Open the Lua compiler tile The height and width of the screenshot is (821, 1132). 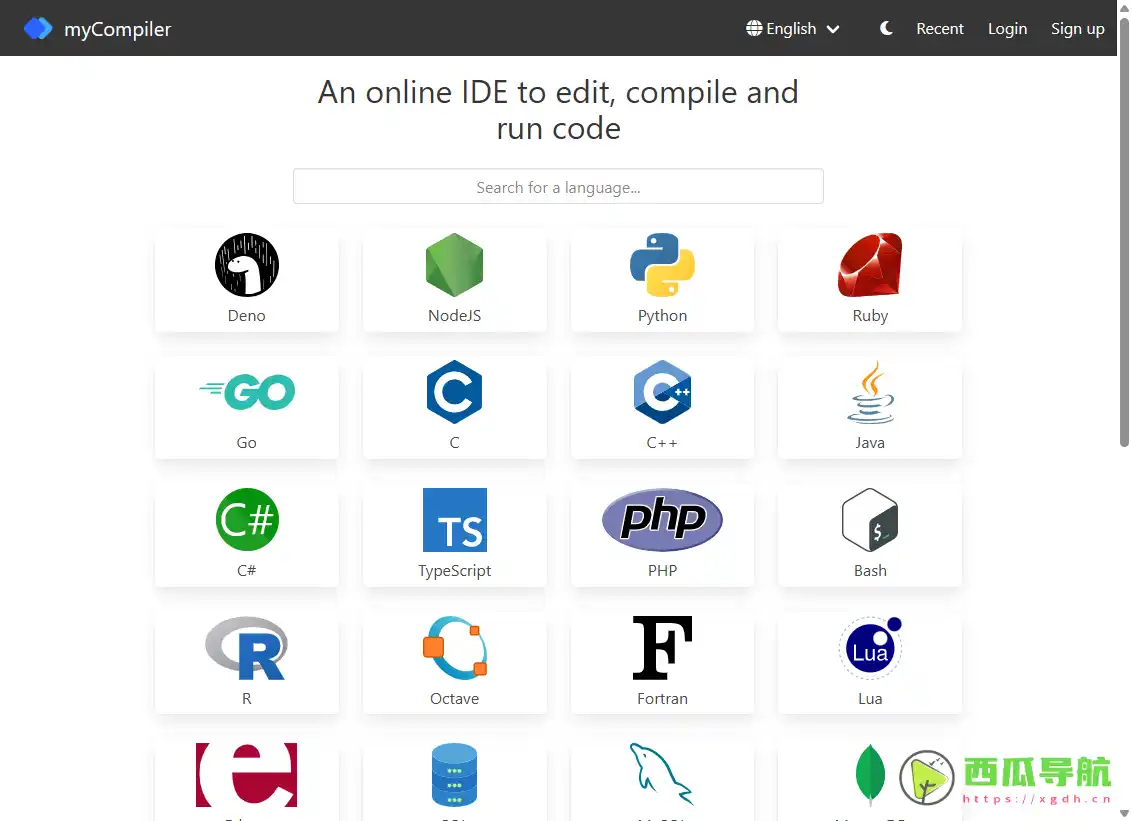click(869, 661)
